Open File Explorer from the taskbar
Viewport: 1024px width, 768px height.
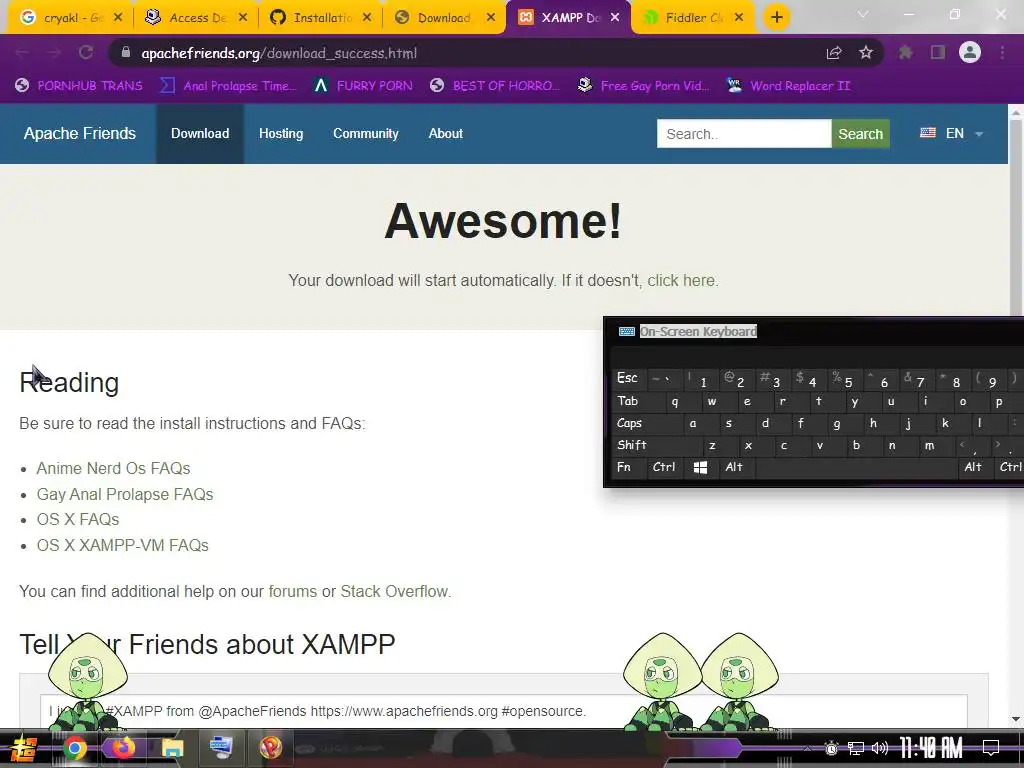click(x=172, y=748)
